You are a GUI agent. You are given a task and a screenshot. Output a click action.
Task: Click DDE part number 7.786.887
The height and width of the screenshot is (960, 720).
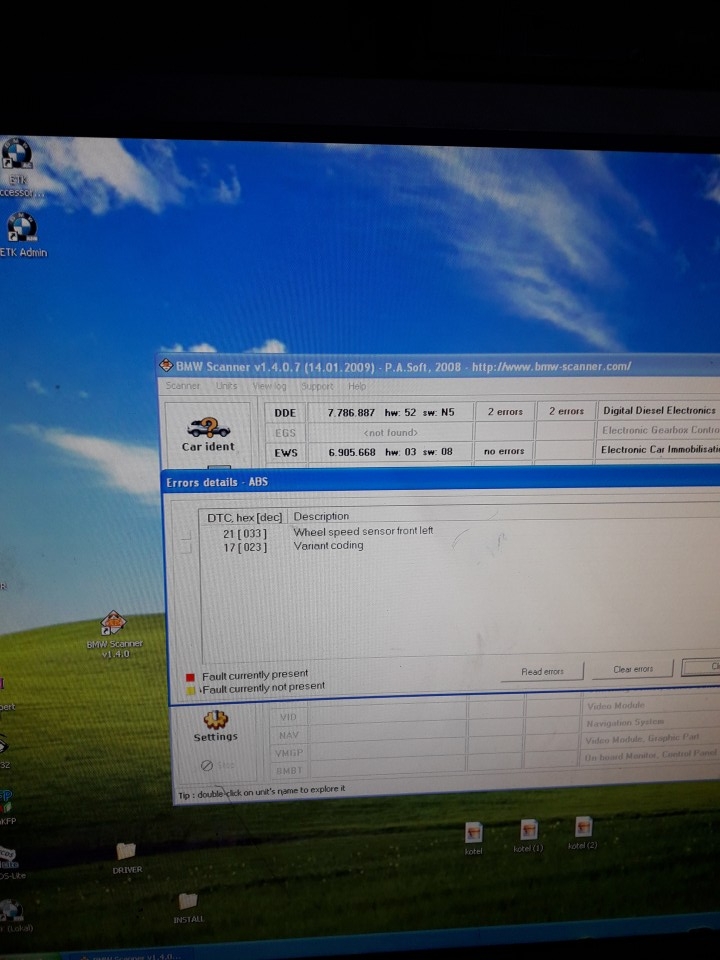pos(351,413)
